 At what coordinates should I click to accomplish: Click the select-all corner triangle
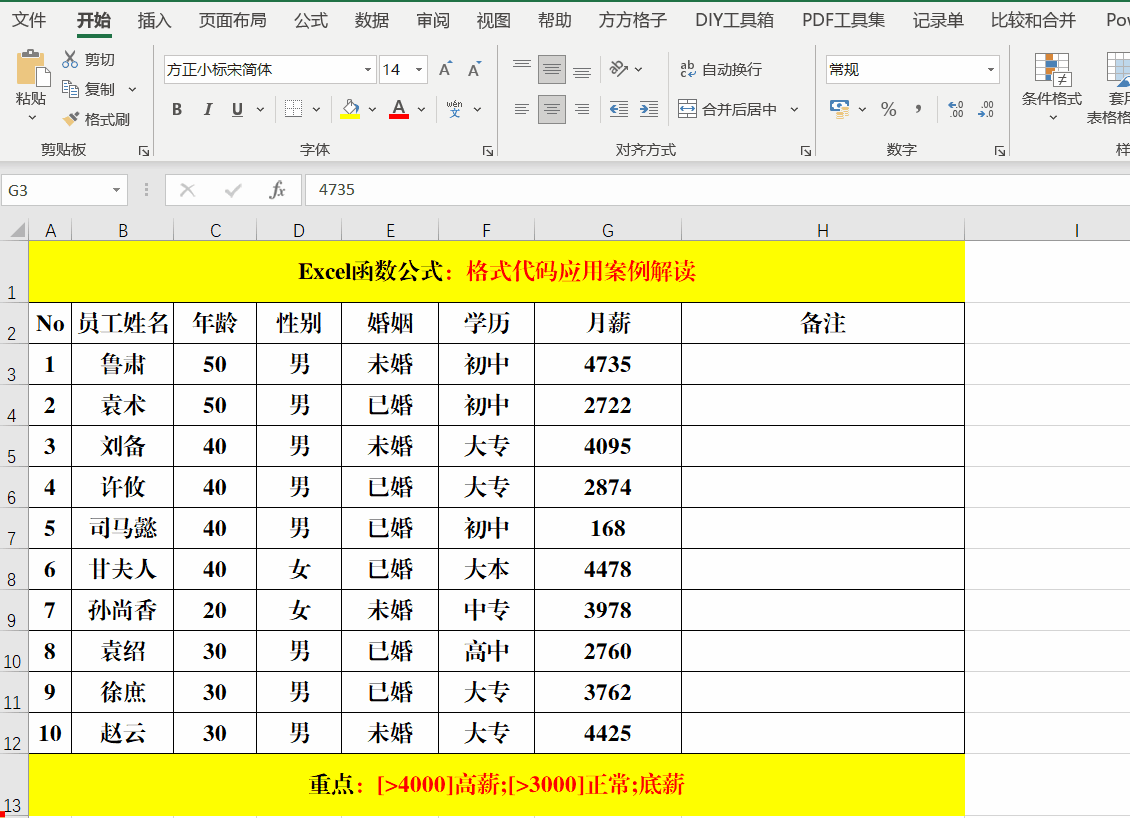(x=16, y=231)
